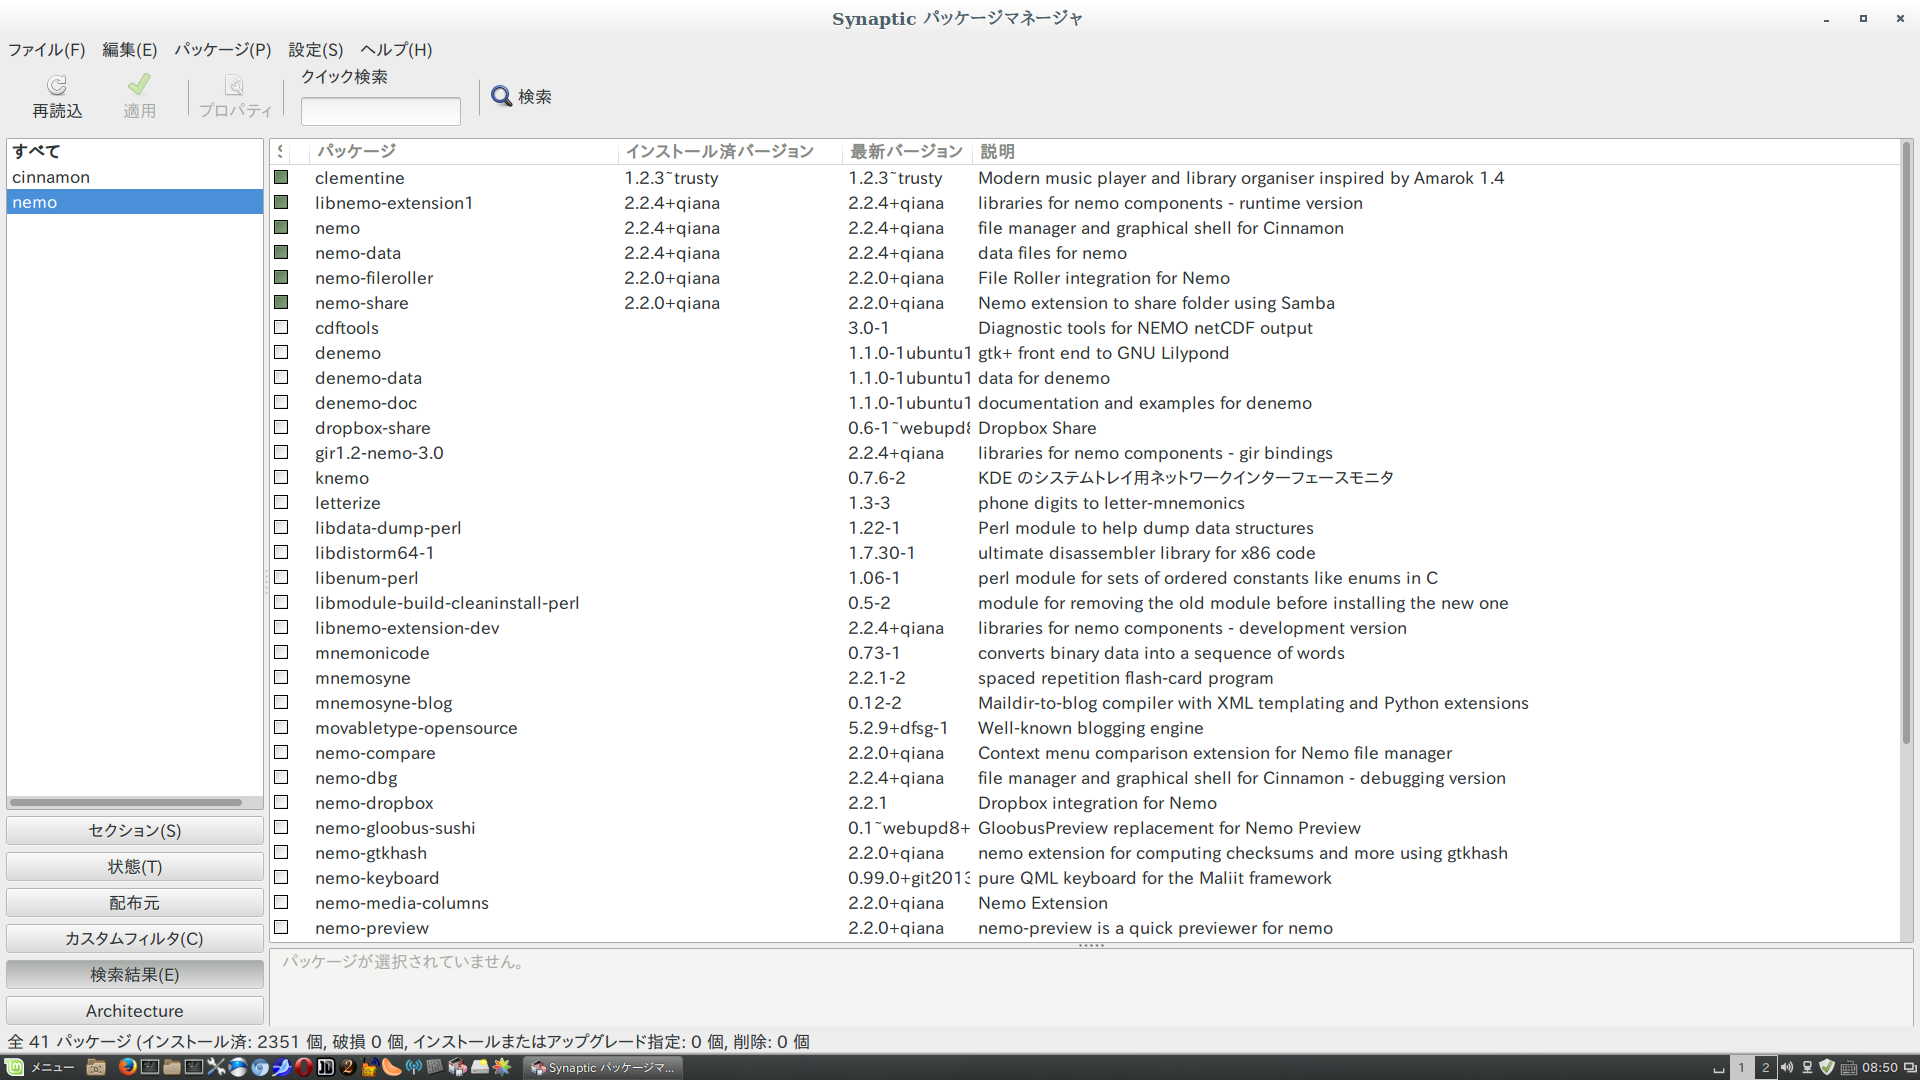Launch the SeaMonkey browser from the taskbar
The width and height of the screenshot is (1920, 1080).
[x=281, y=1067]
